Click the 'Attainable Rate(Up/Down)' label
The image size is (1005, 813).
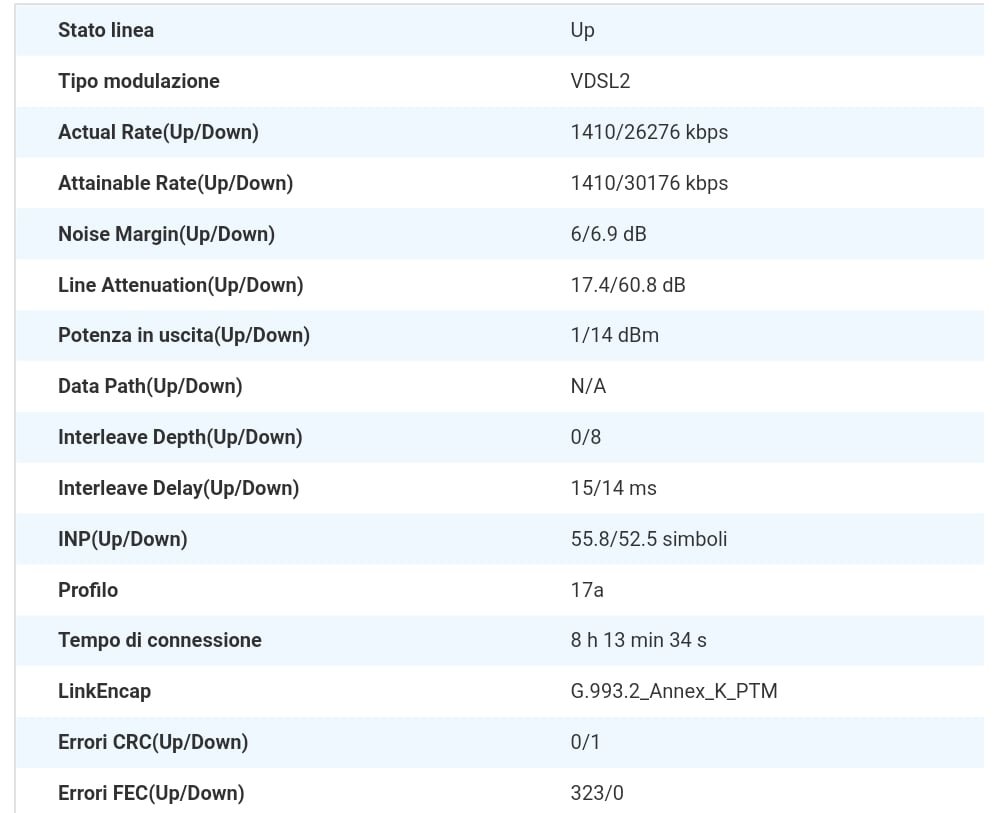click(x=176, y=183)
